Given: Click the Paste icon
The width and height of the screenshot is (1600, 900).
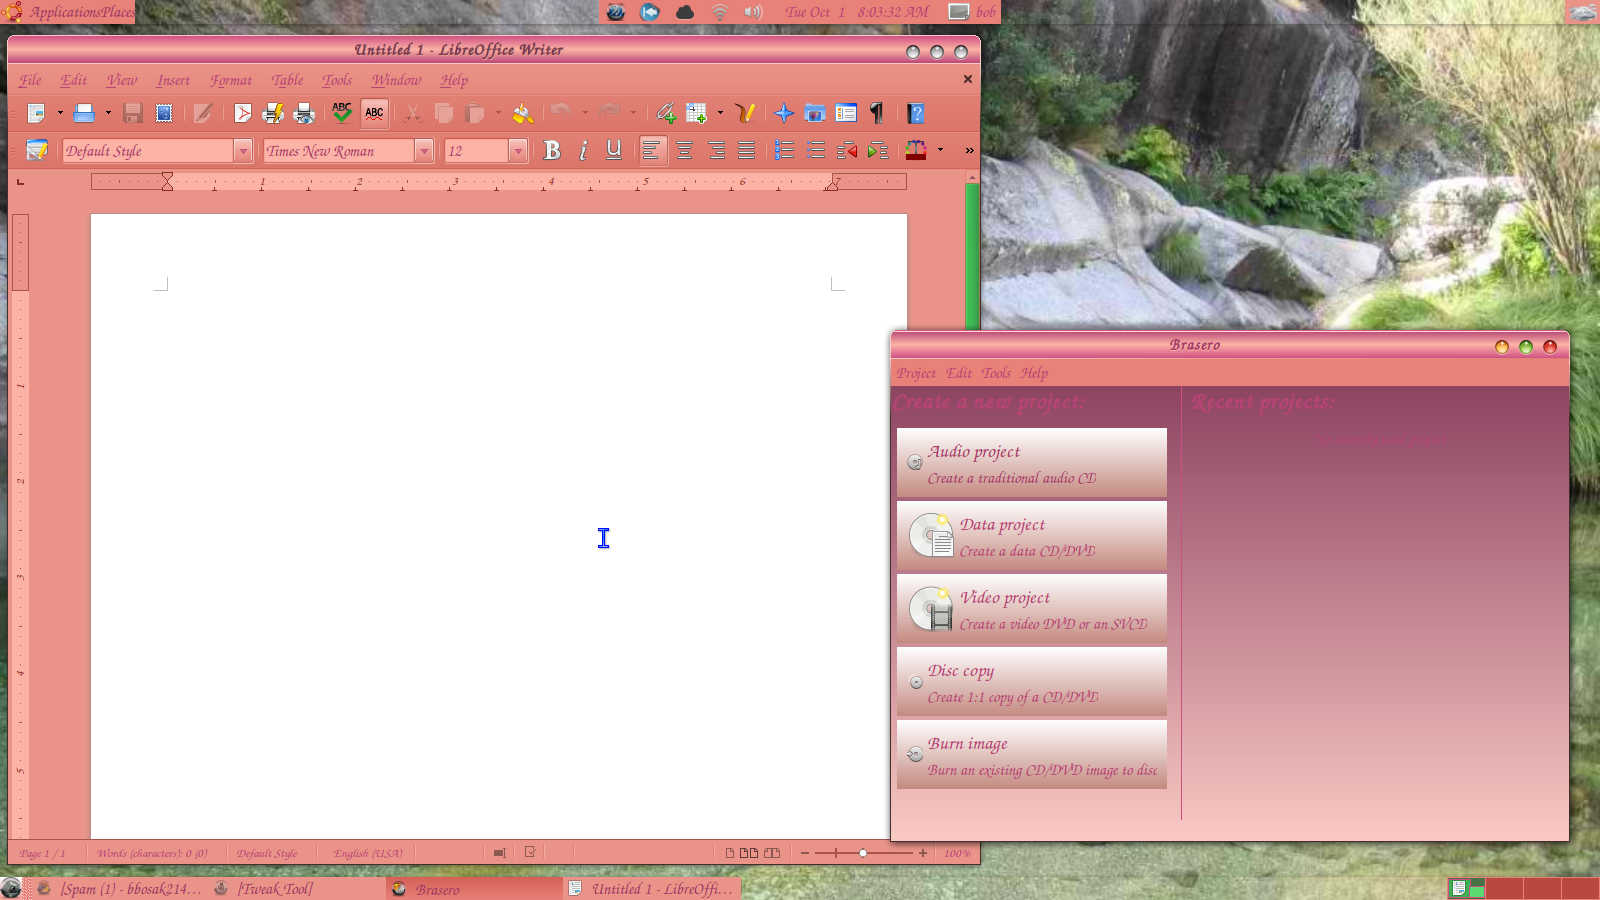Looking at the screenshot, I should coord(475,113).
